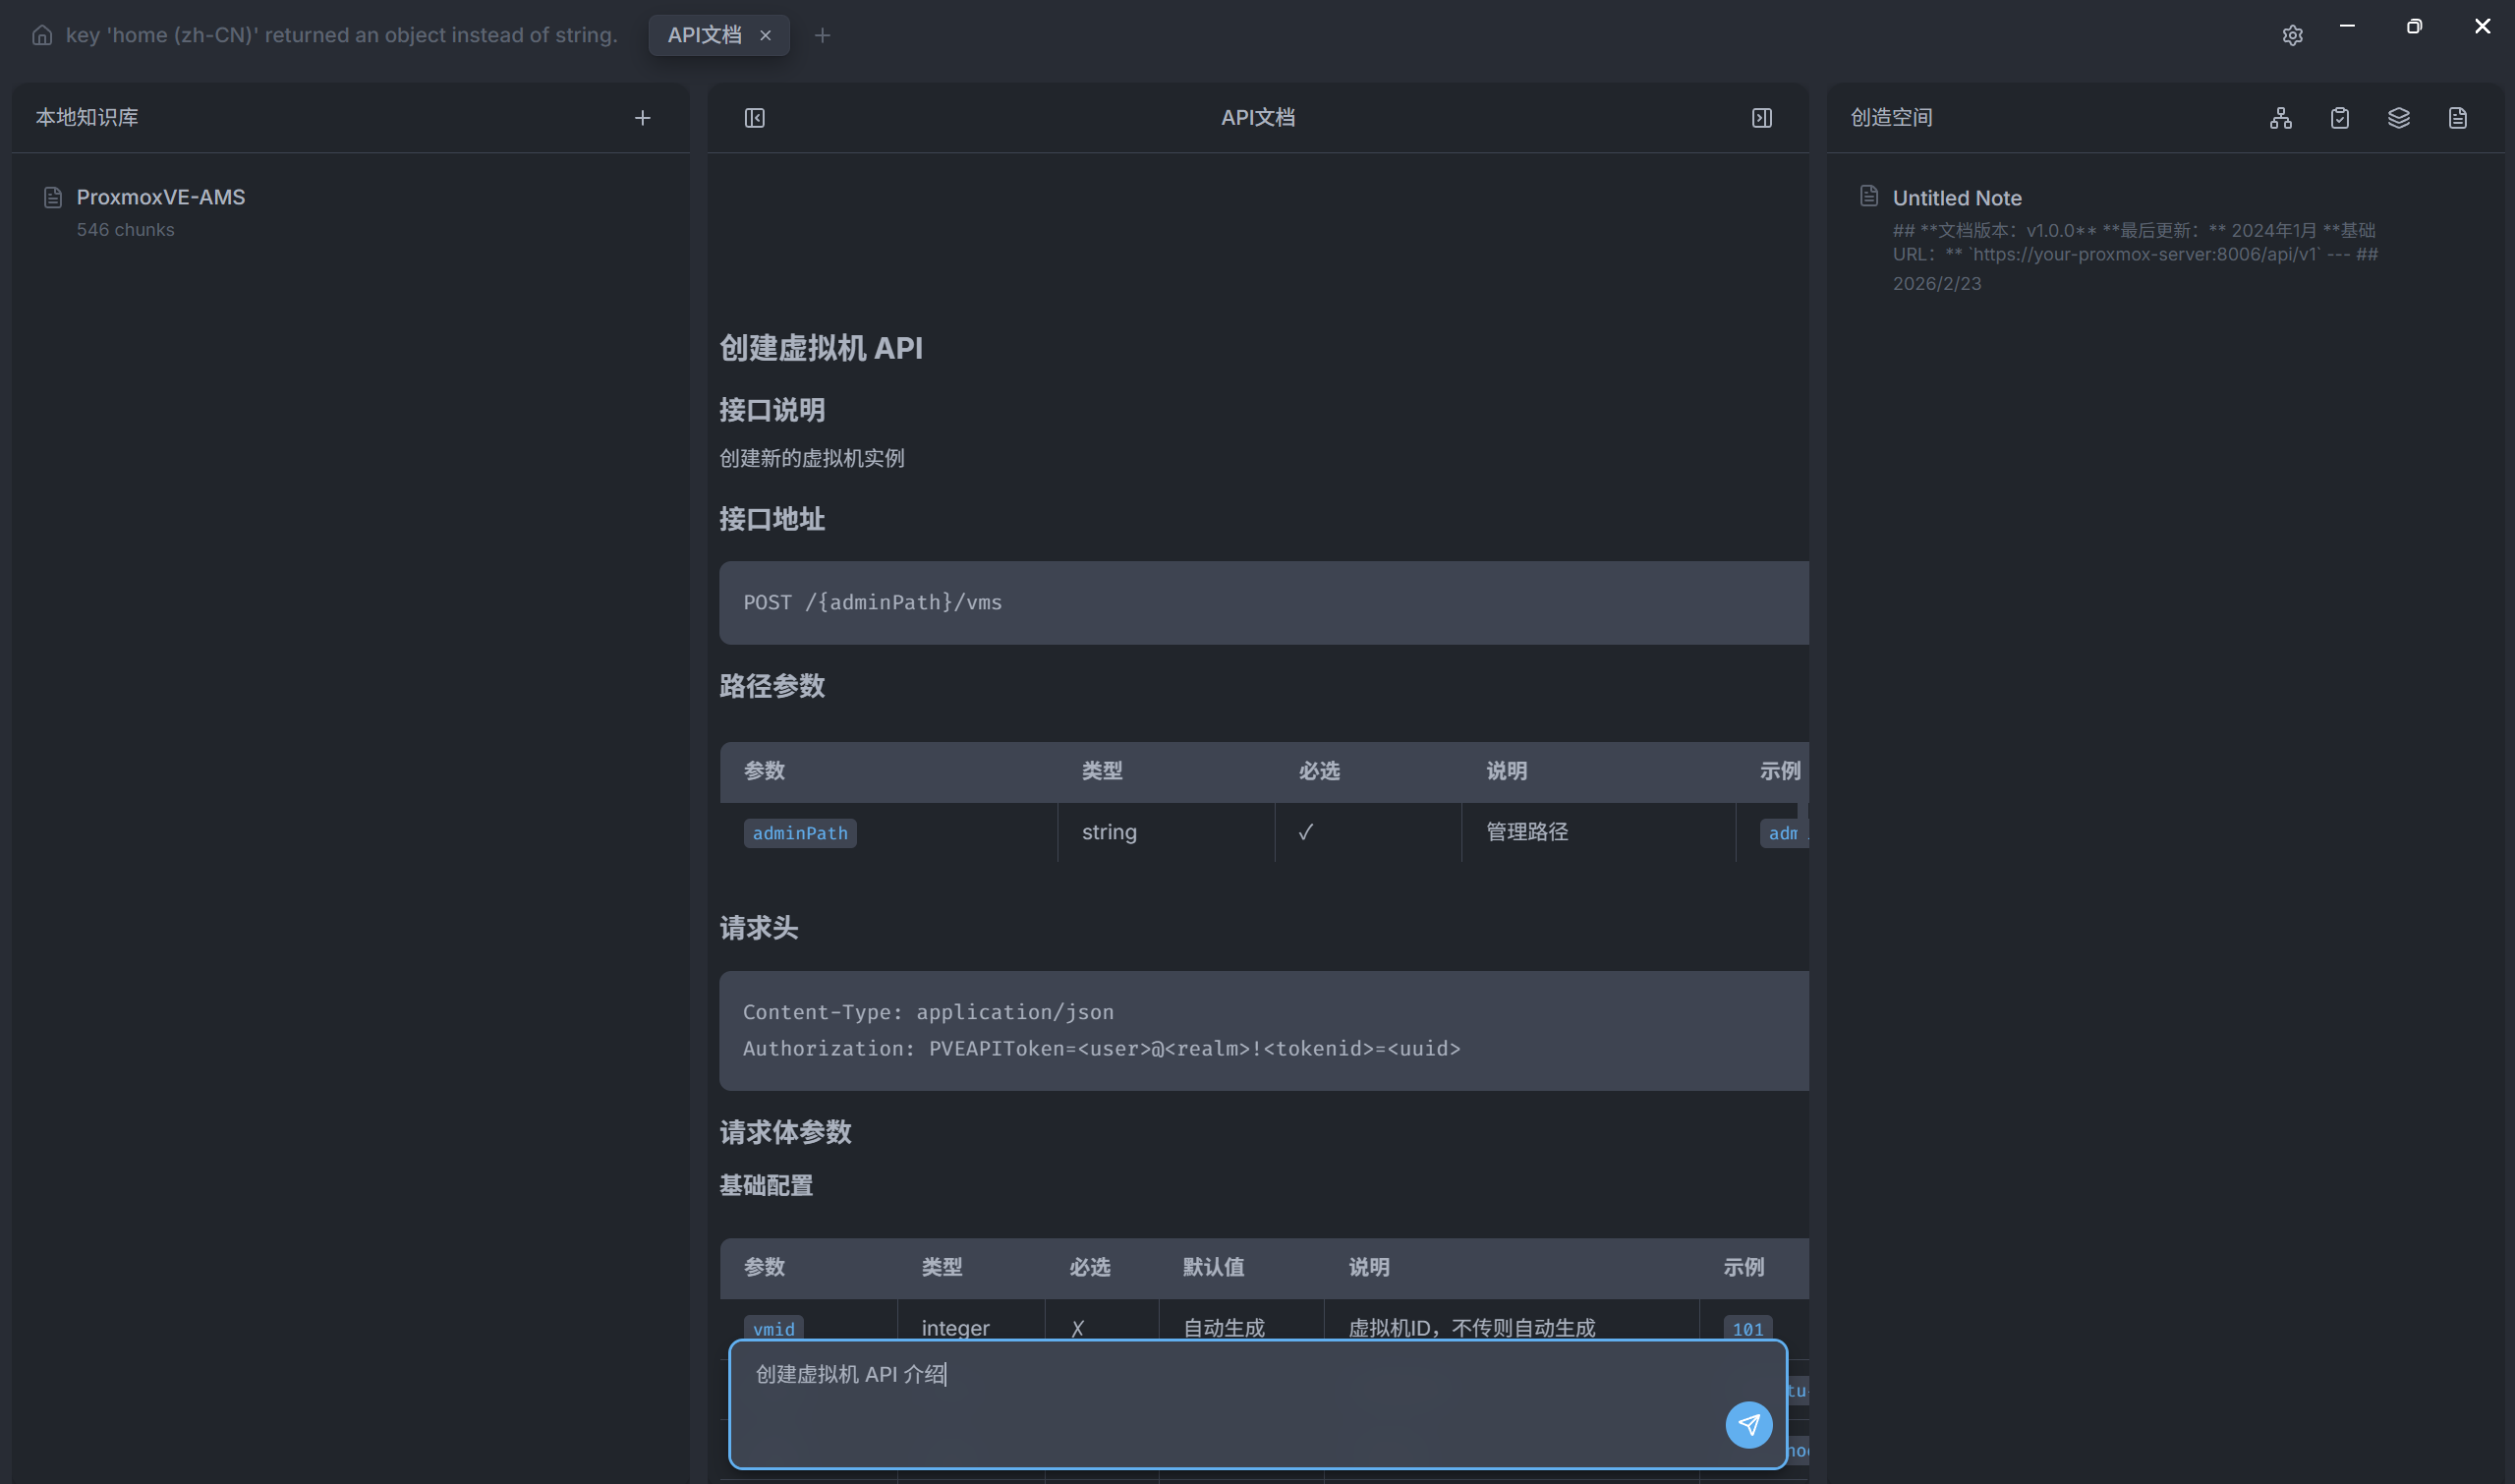Screen dimensions: 2515x1484
Task: Collapse left sidebar panel toggle icon
Action: pos(754,118)
